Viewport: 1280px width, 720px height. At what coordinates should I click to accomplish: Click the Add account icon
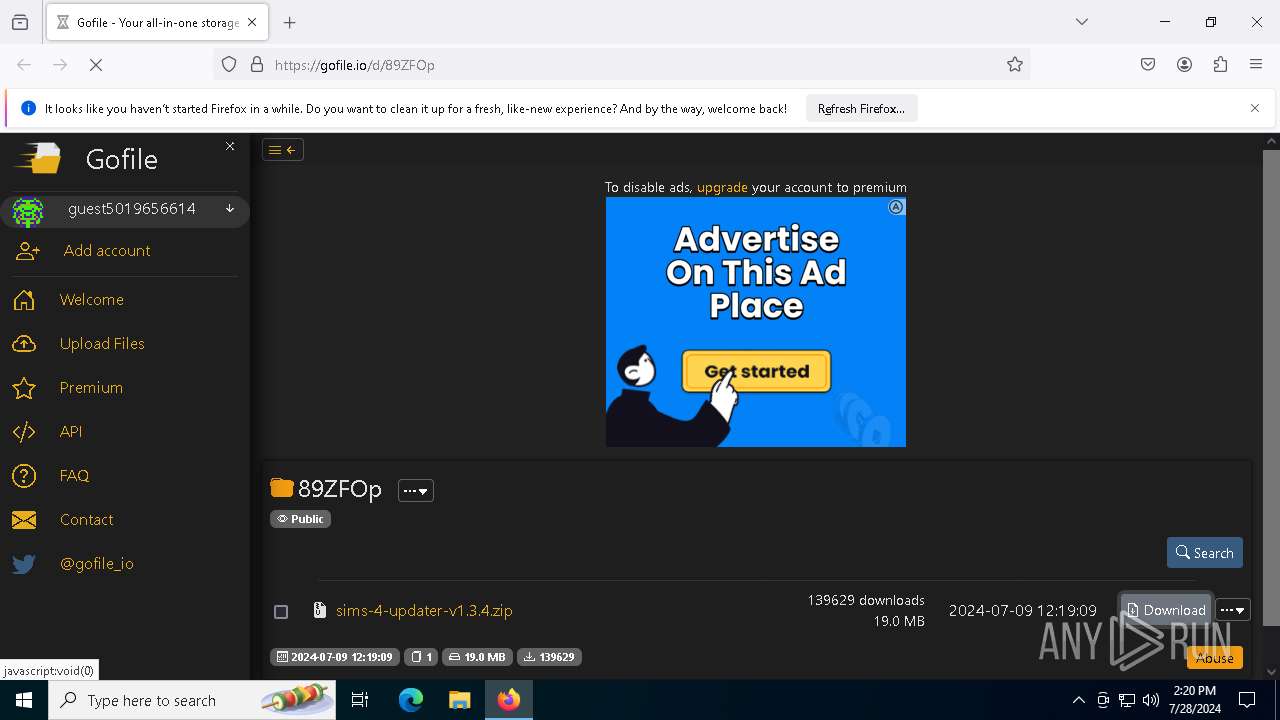tap(27, 252)
